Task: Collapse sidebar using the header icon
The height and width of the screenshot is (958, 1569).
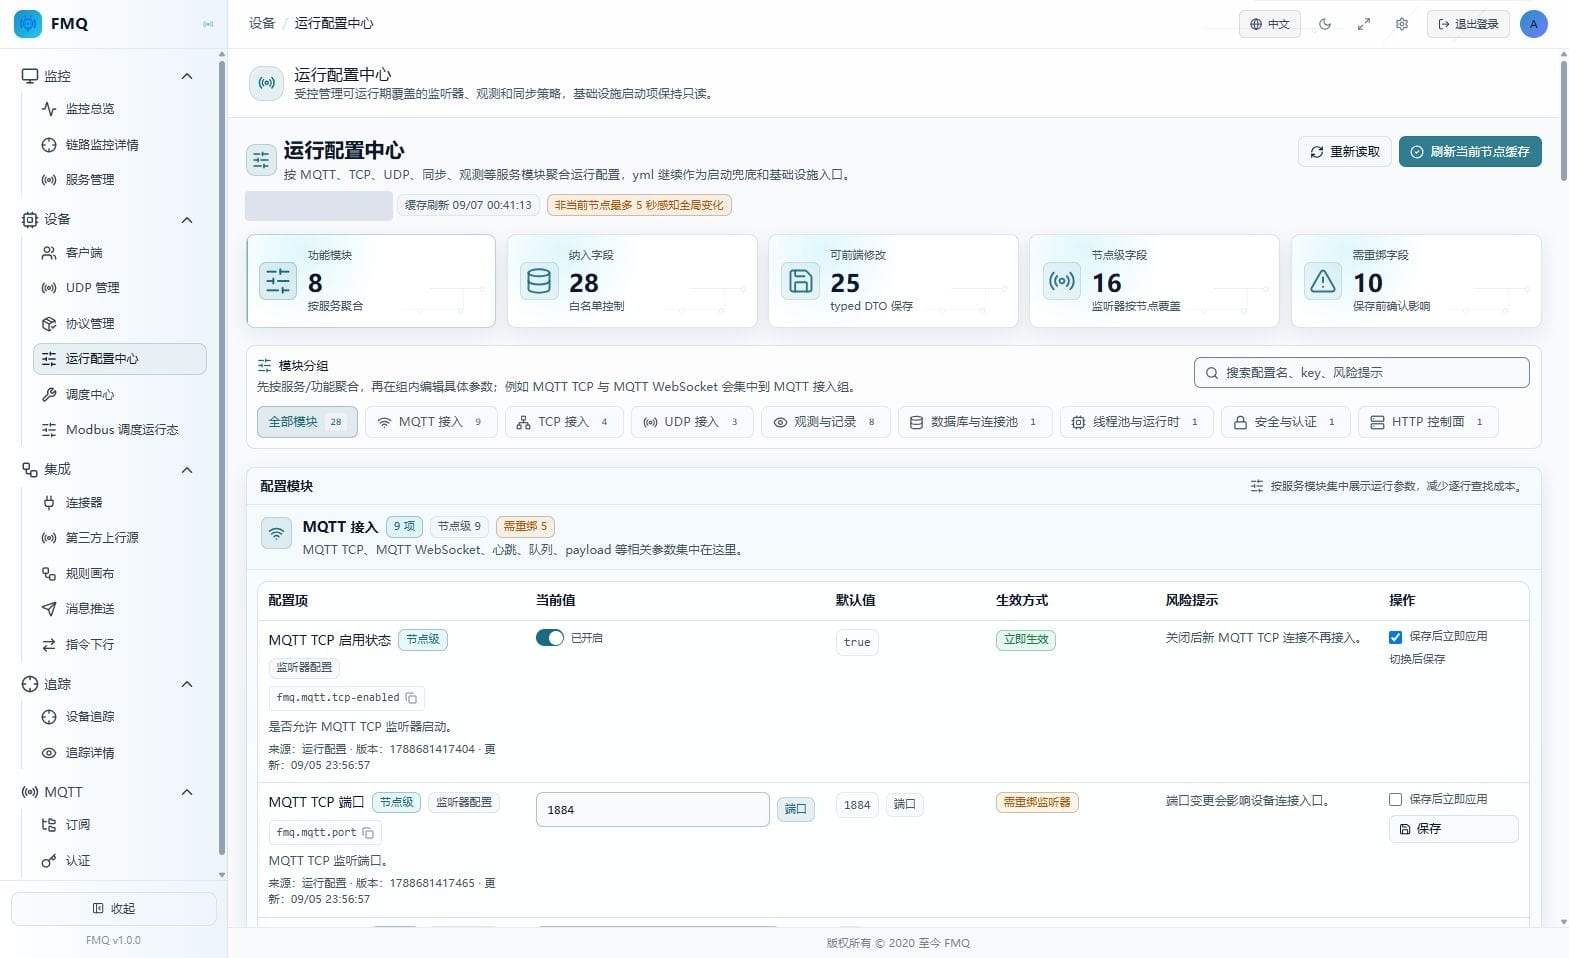Action: click(208, 24)
